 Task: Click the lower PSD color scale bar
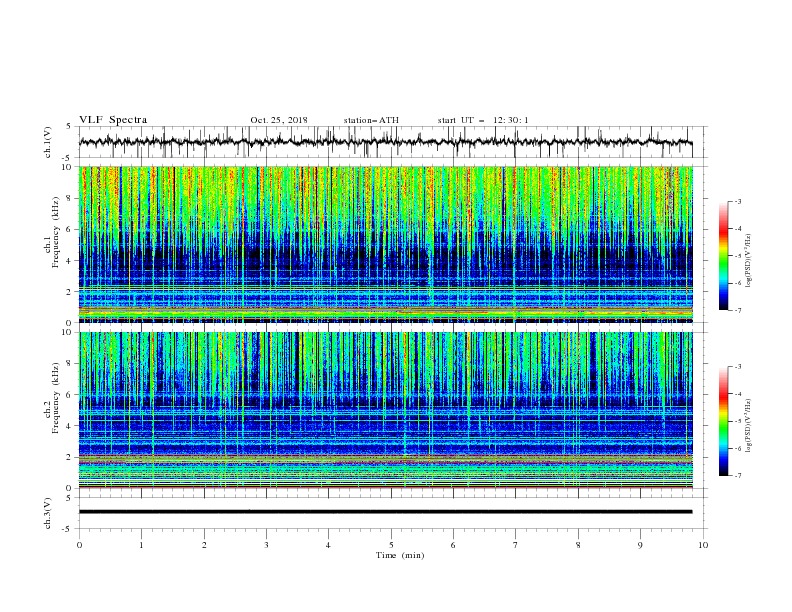tap(724, 421)
